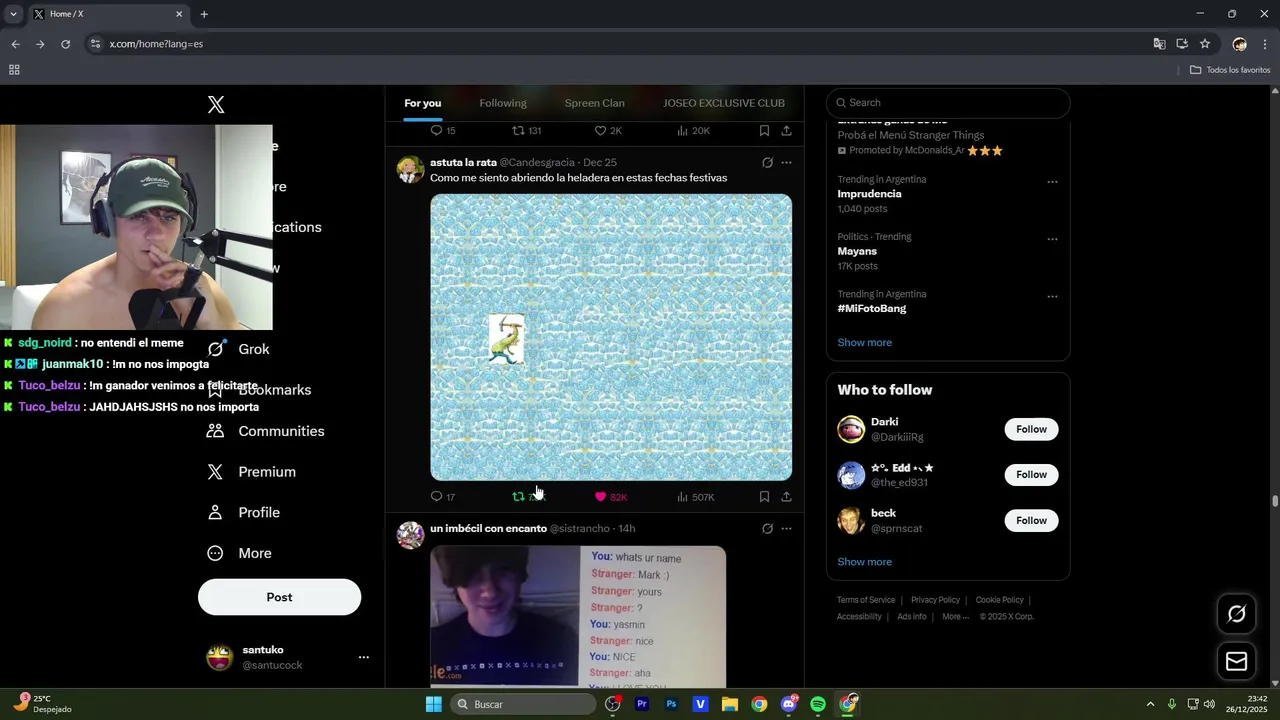1280x720 pixels.
Task: Open more options on astuta la rata's post
Action: [x=786, y=163]
